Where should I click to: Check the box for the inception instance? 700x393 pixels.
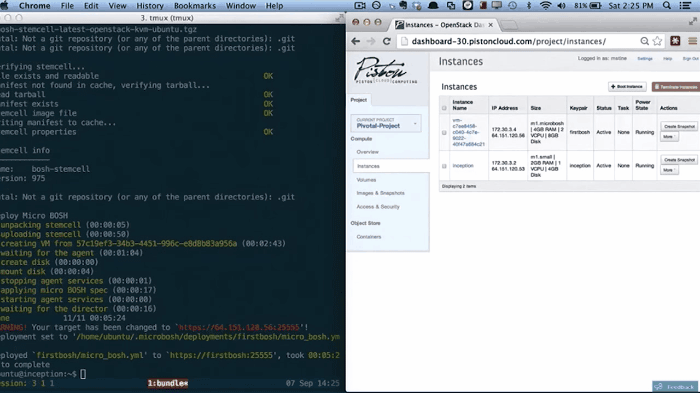[444, 166]
